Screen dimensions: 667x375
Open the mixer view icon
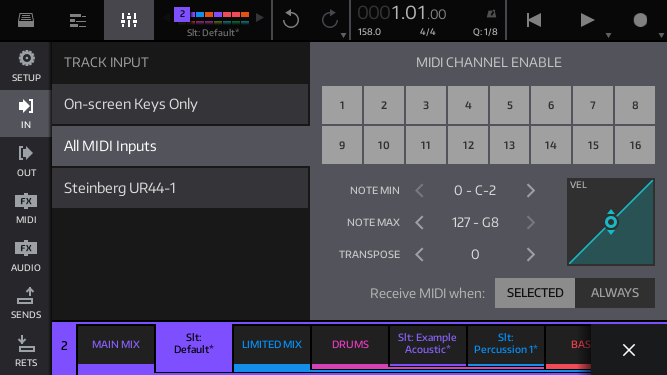coord(129,20)
